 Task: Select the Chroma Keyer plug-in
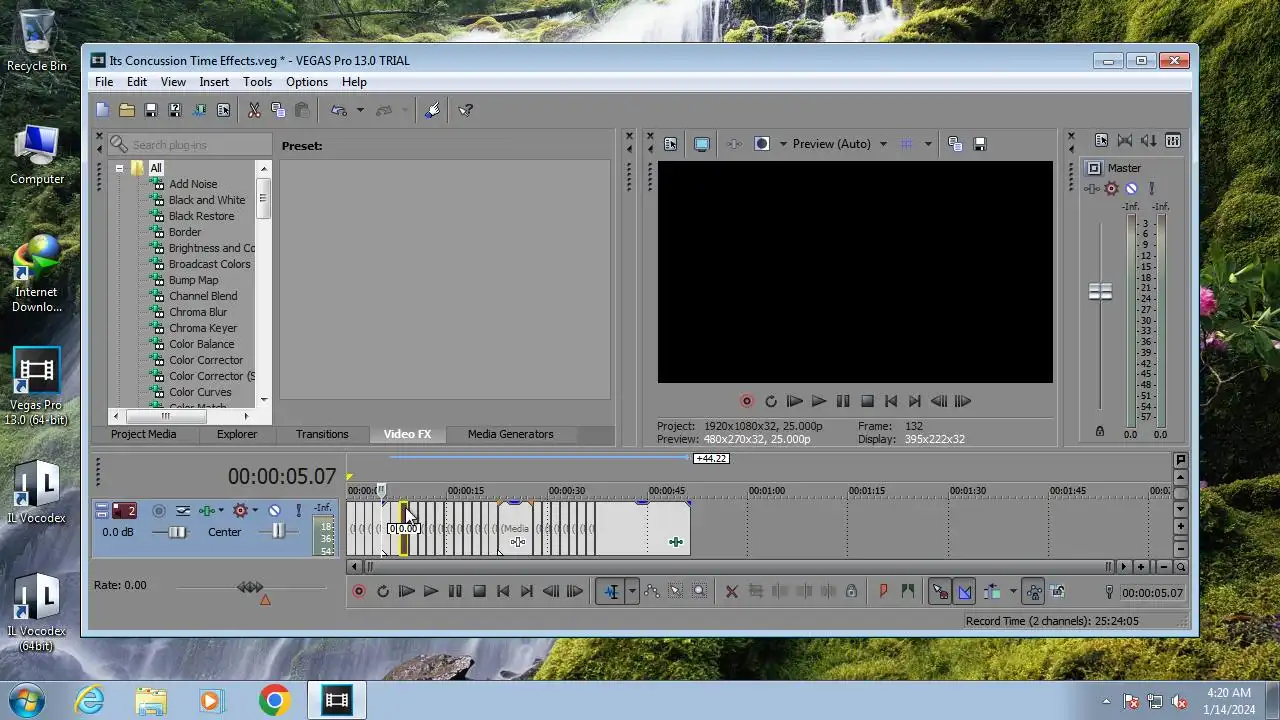pos(203,328)
